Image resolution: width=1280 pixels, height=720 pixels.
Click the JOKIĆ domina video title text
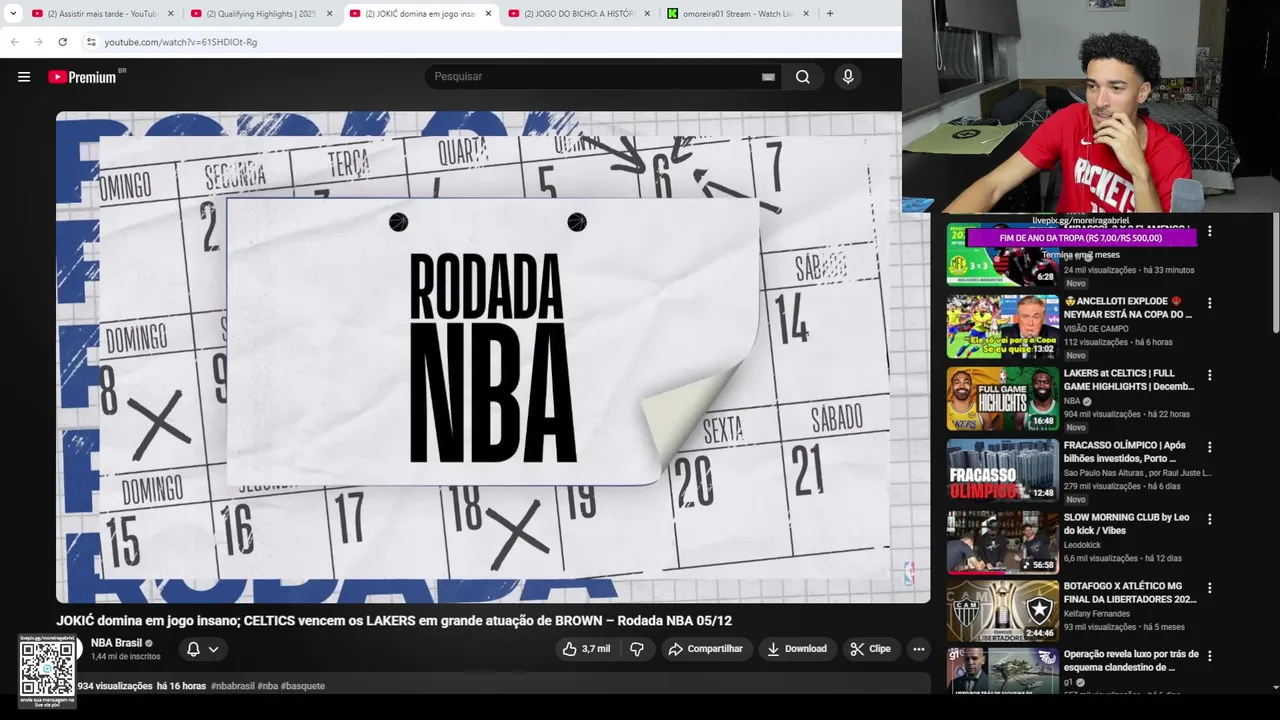394,621
